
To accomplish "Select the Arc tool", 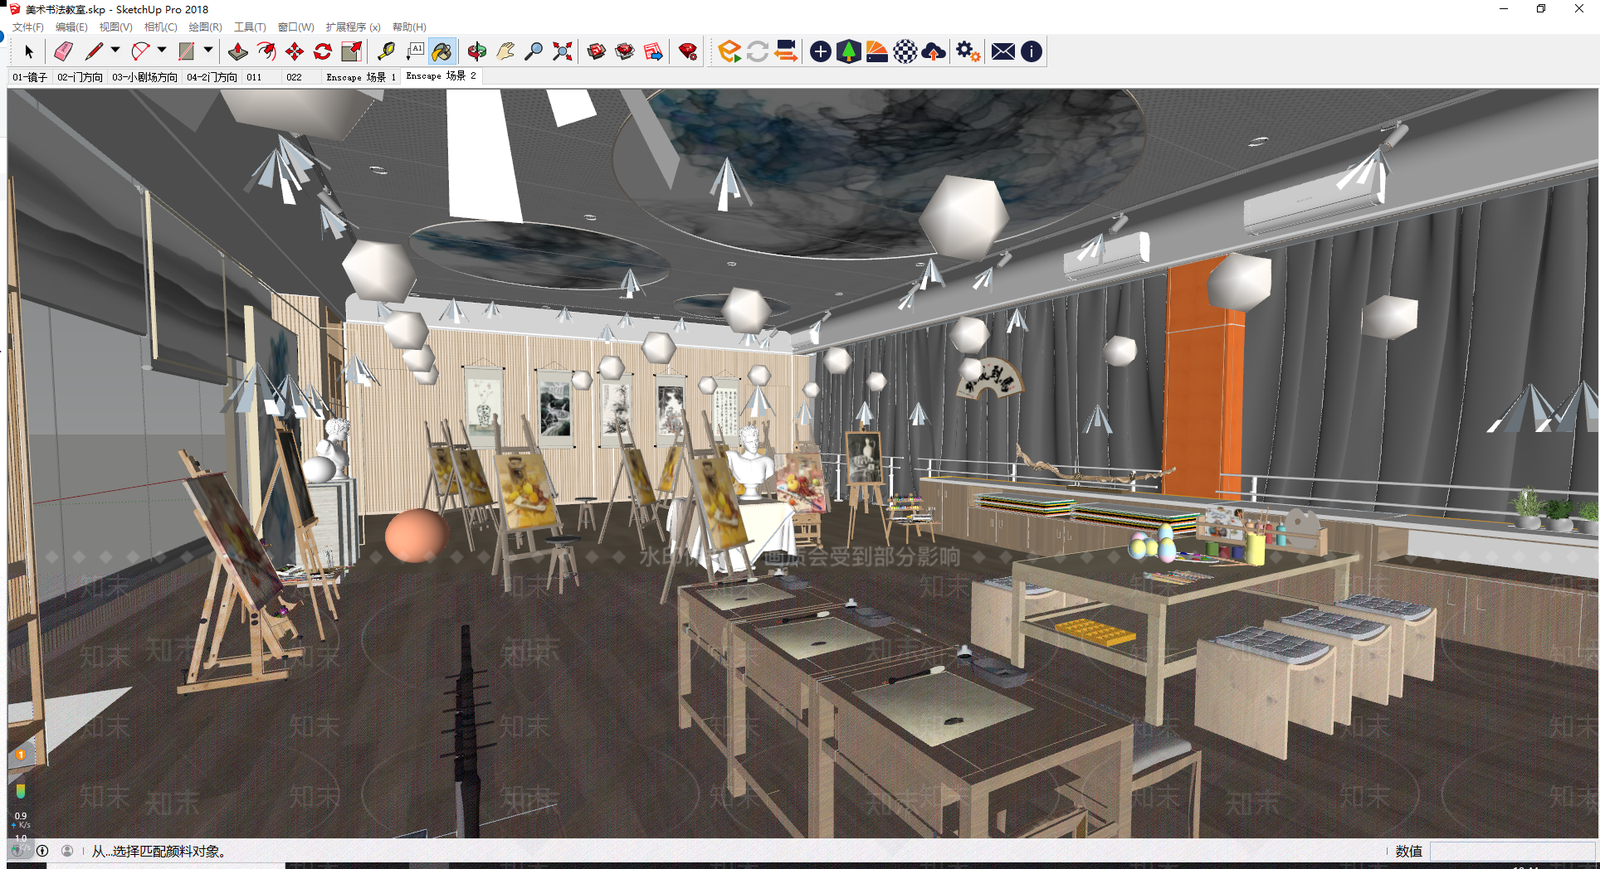I will tap(140, 51).
